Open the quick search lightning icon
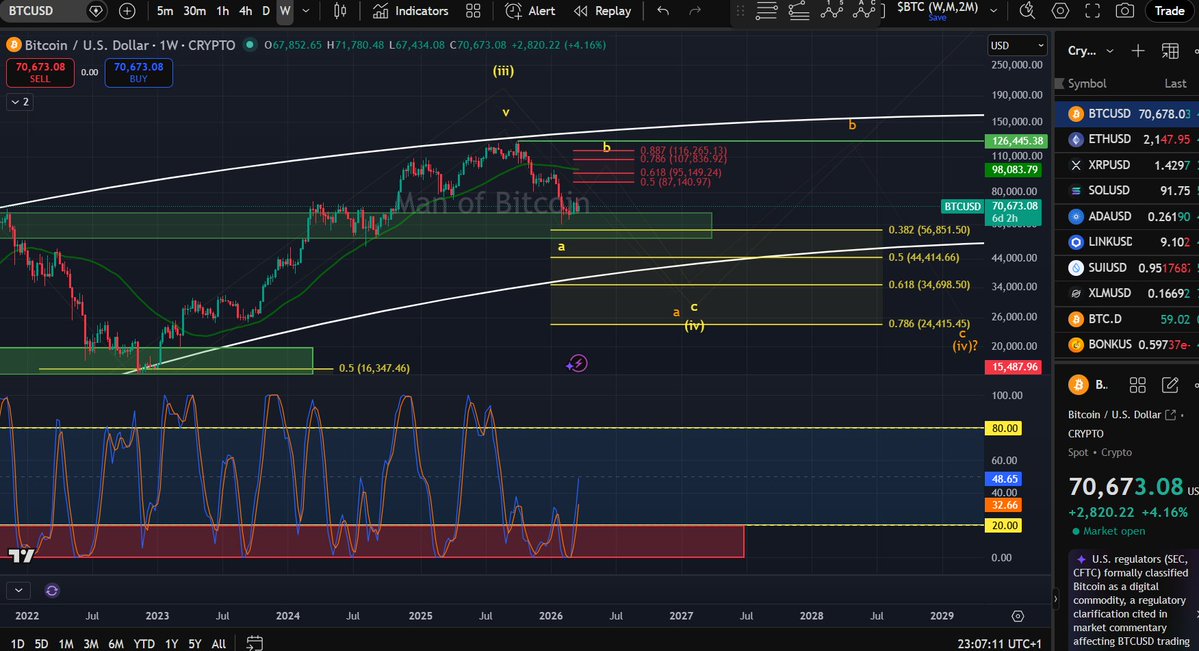The image size is (1199, 651). coord(1028,11)
